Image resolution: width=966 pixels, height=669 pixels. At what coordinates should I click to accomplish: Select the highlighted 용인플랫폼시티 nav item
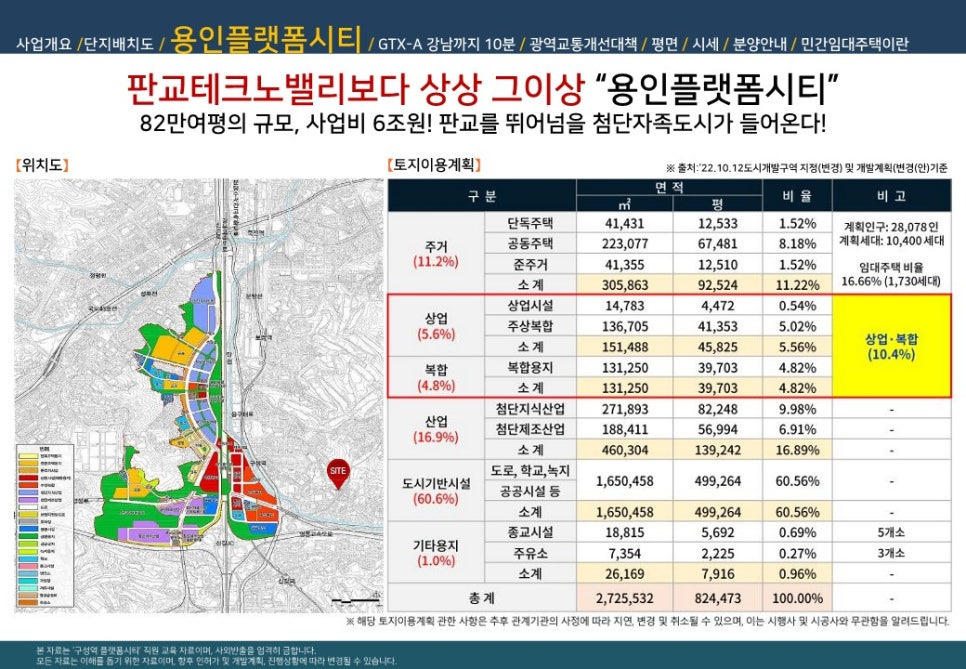(266, 39)
